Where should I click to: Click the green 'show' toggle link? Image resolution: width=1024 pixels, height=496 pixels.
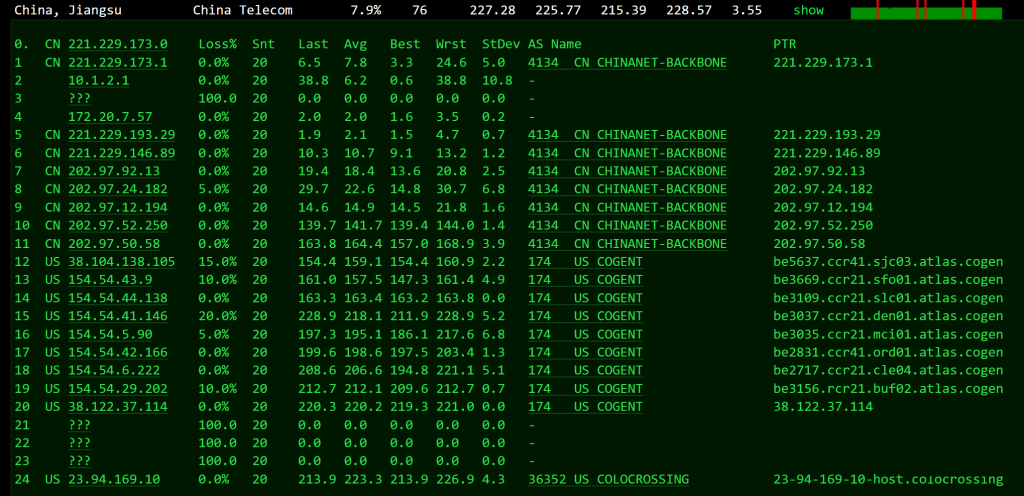coord(808,10)
